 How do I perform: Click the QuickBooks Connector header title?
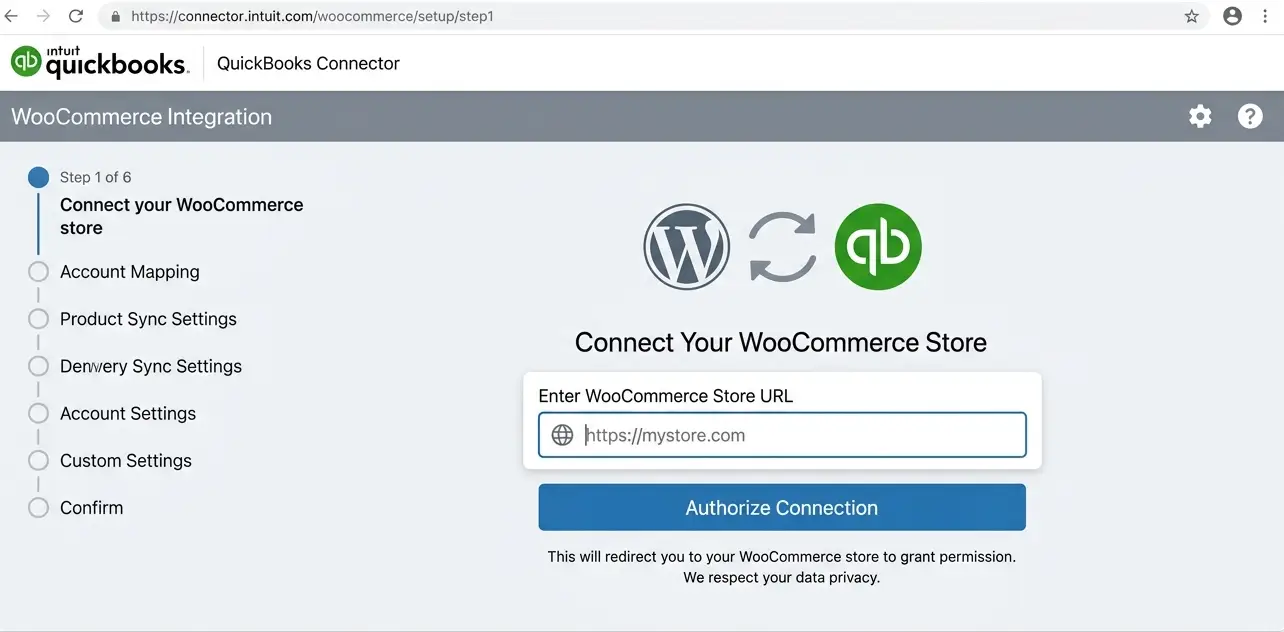click(308, 63)
